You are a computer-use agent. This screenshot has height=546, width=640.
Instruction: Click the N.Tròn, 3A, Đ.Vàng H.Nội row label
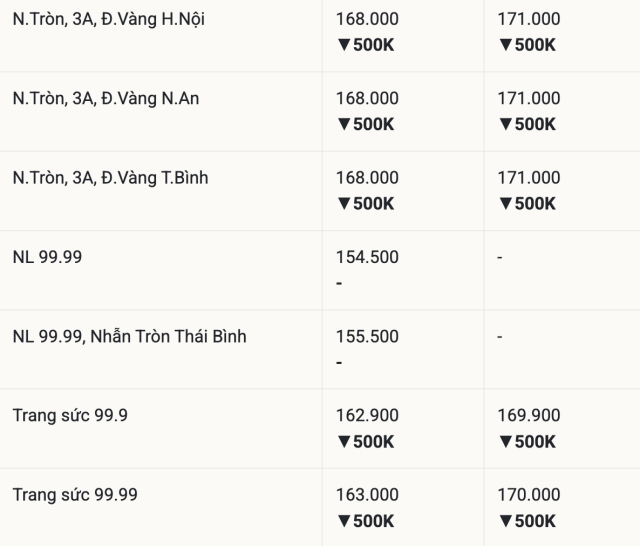click(108, 19)
